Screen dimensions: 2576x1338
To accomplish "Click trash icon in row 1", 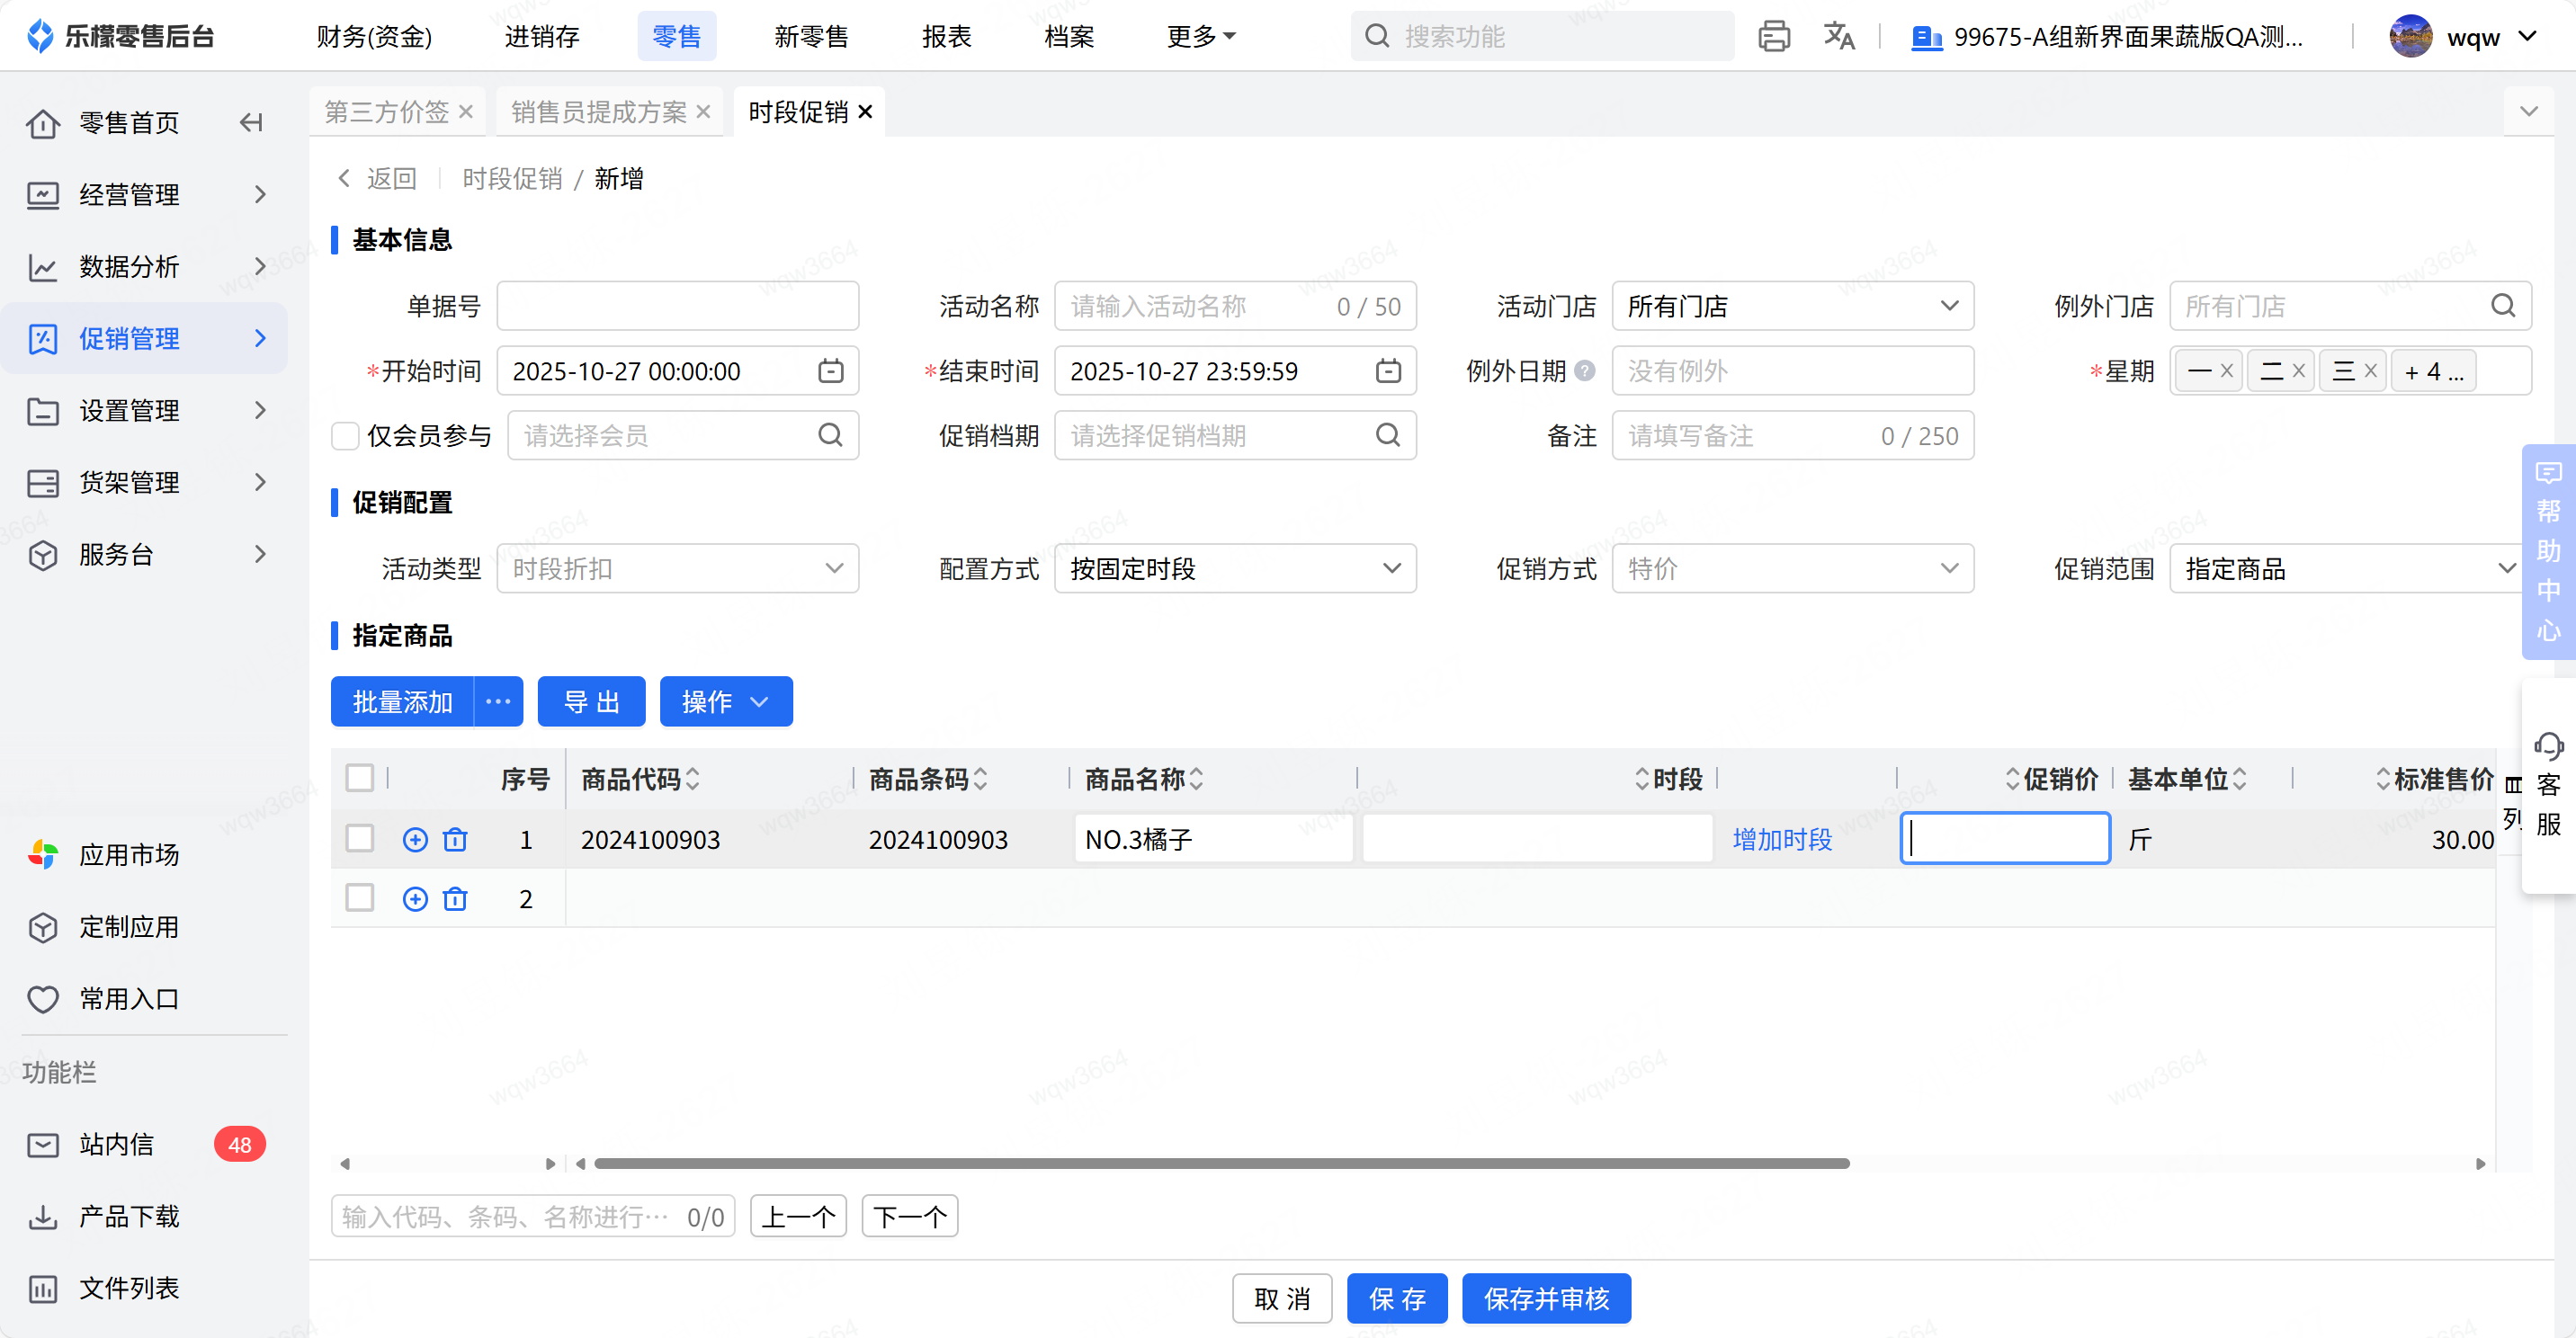I will click(x=455, y=839).
